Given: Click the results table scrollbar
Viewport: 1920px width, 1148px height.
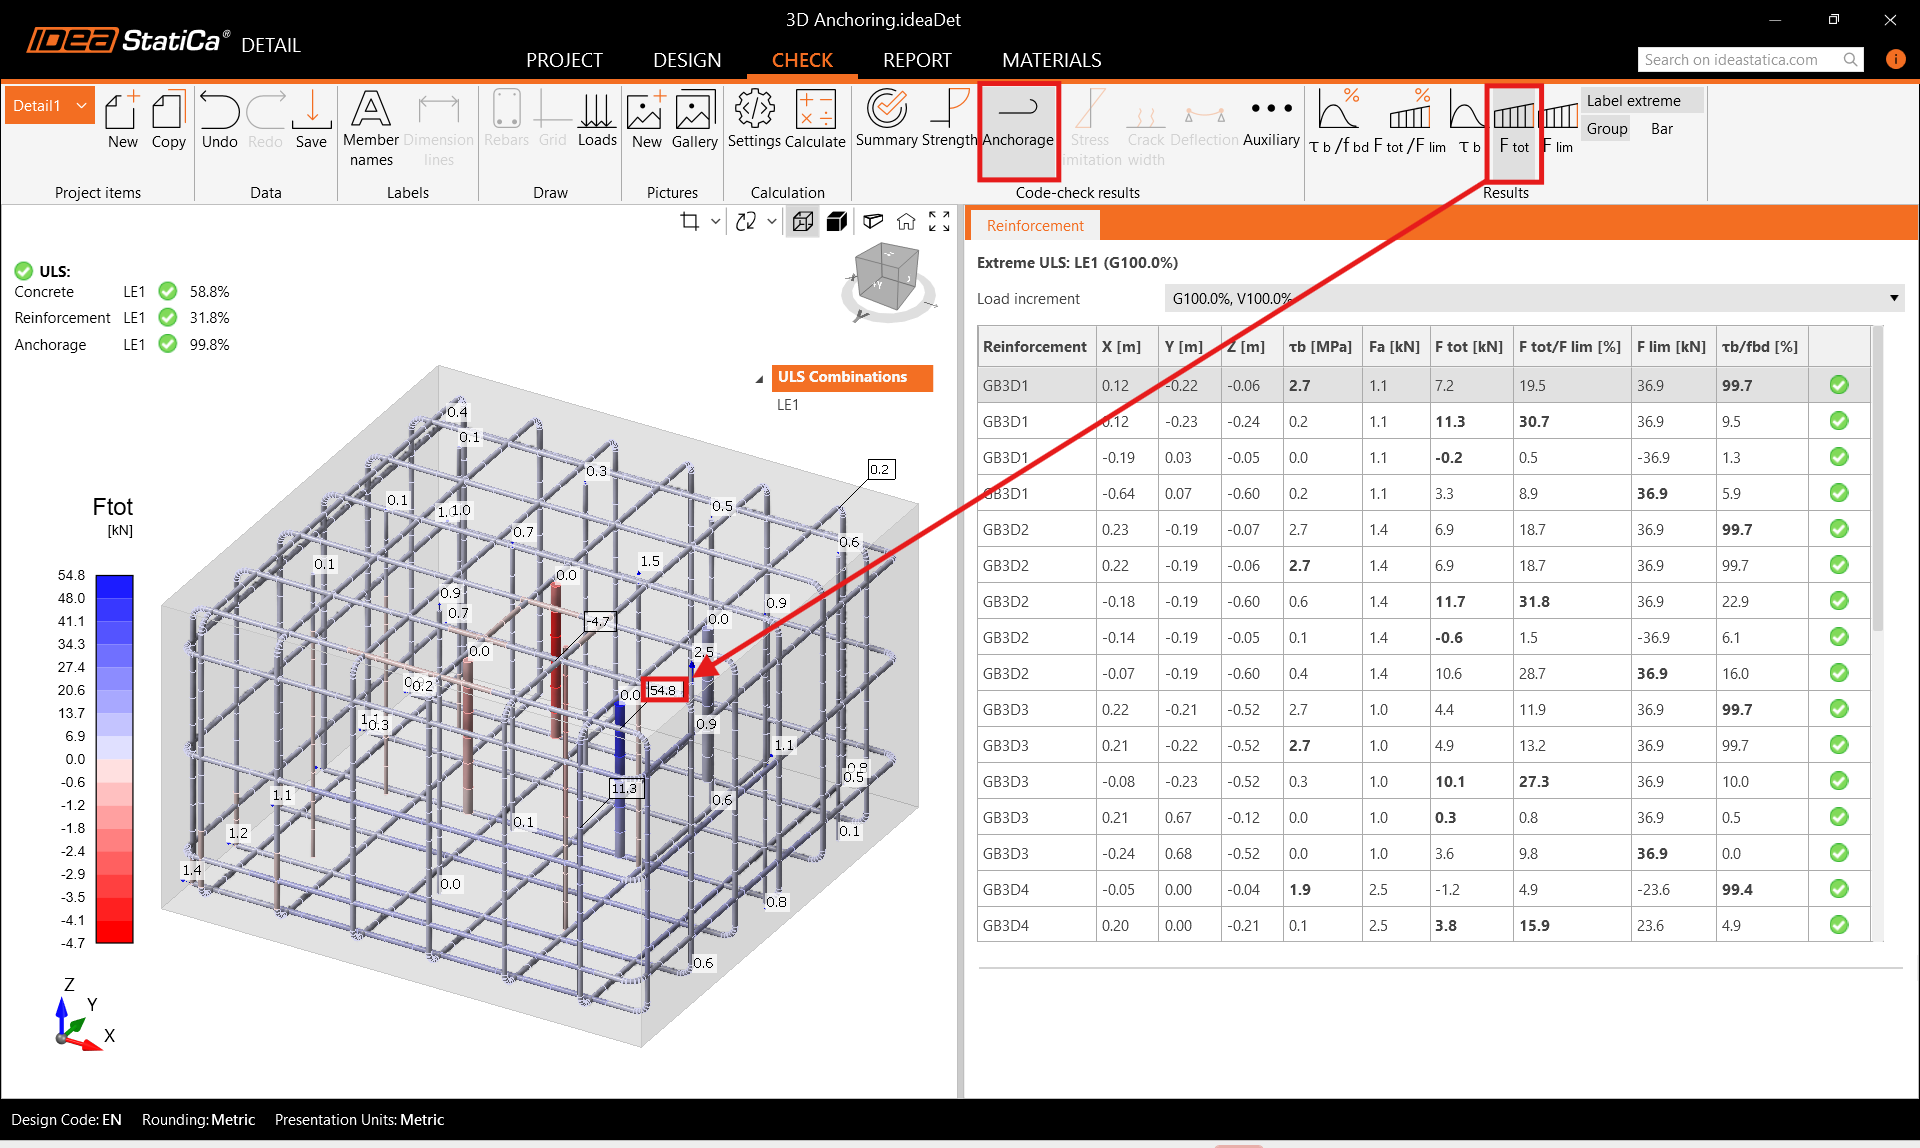Looking at the screenshot, I should (x=1877, y=480).
